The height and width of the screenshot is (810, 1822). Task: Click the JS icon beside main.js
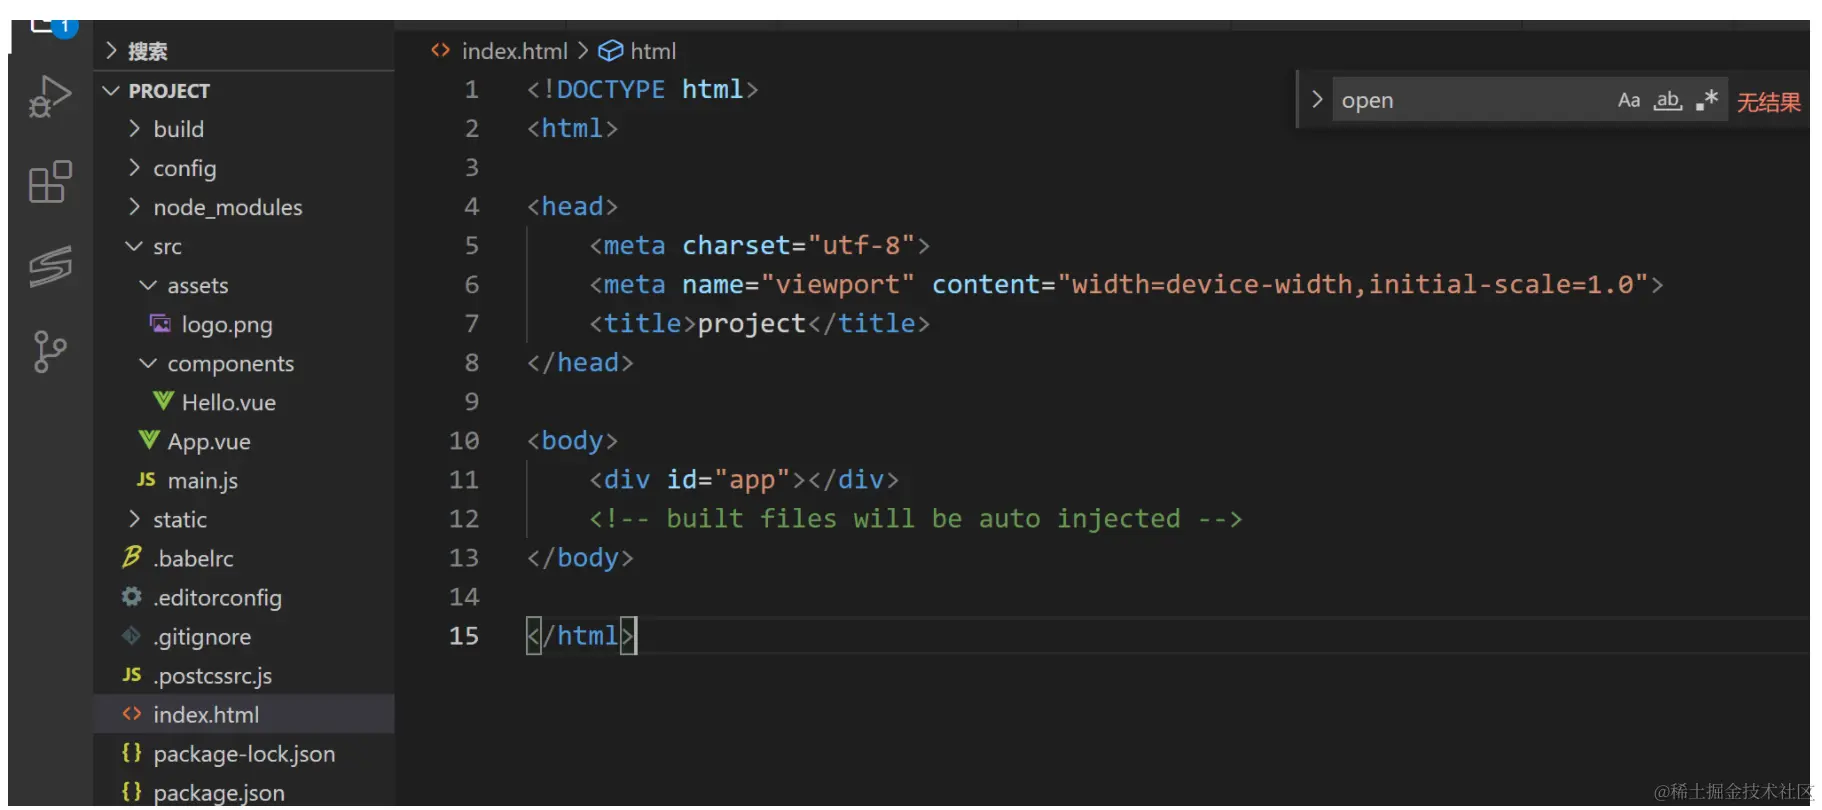pyautogui.click(x=146, y=479)
